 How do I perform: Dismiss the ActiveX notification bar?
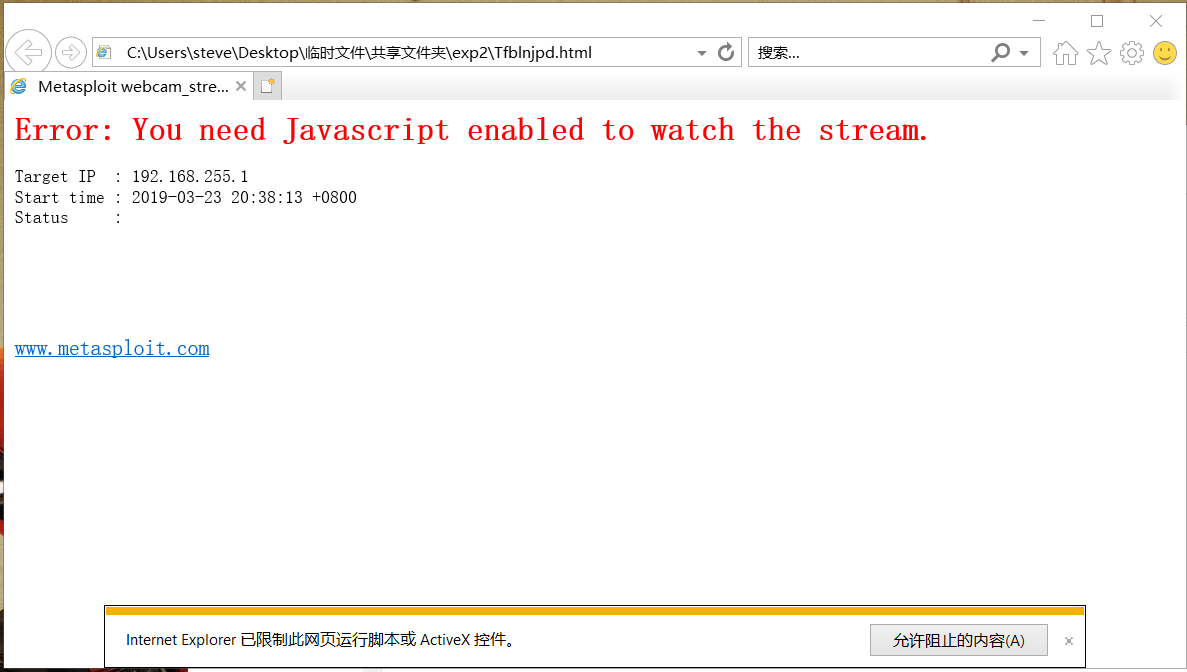1069,641
